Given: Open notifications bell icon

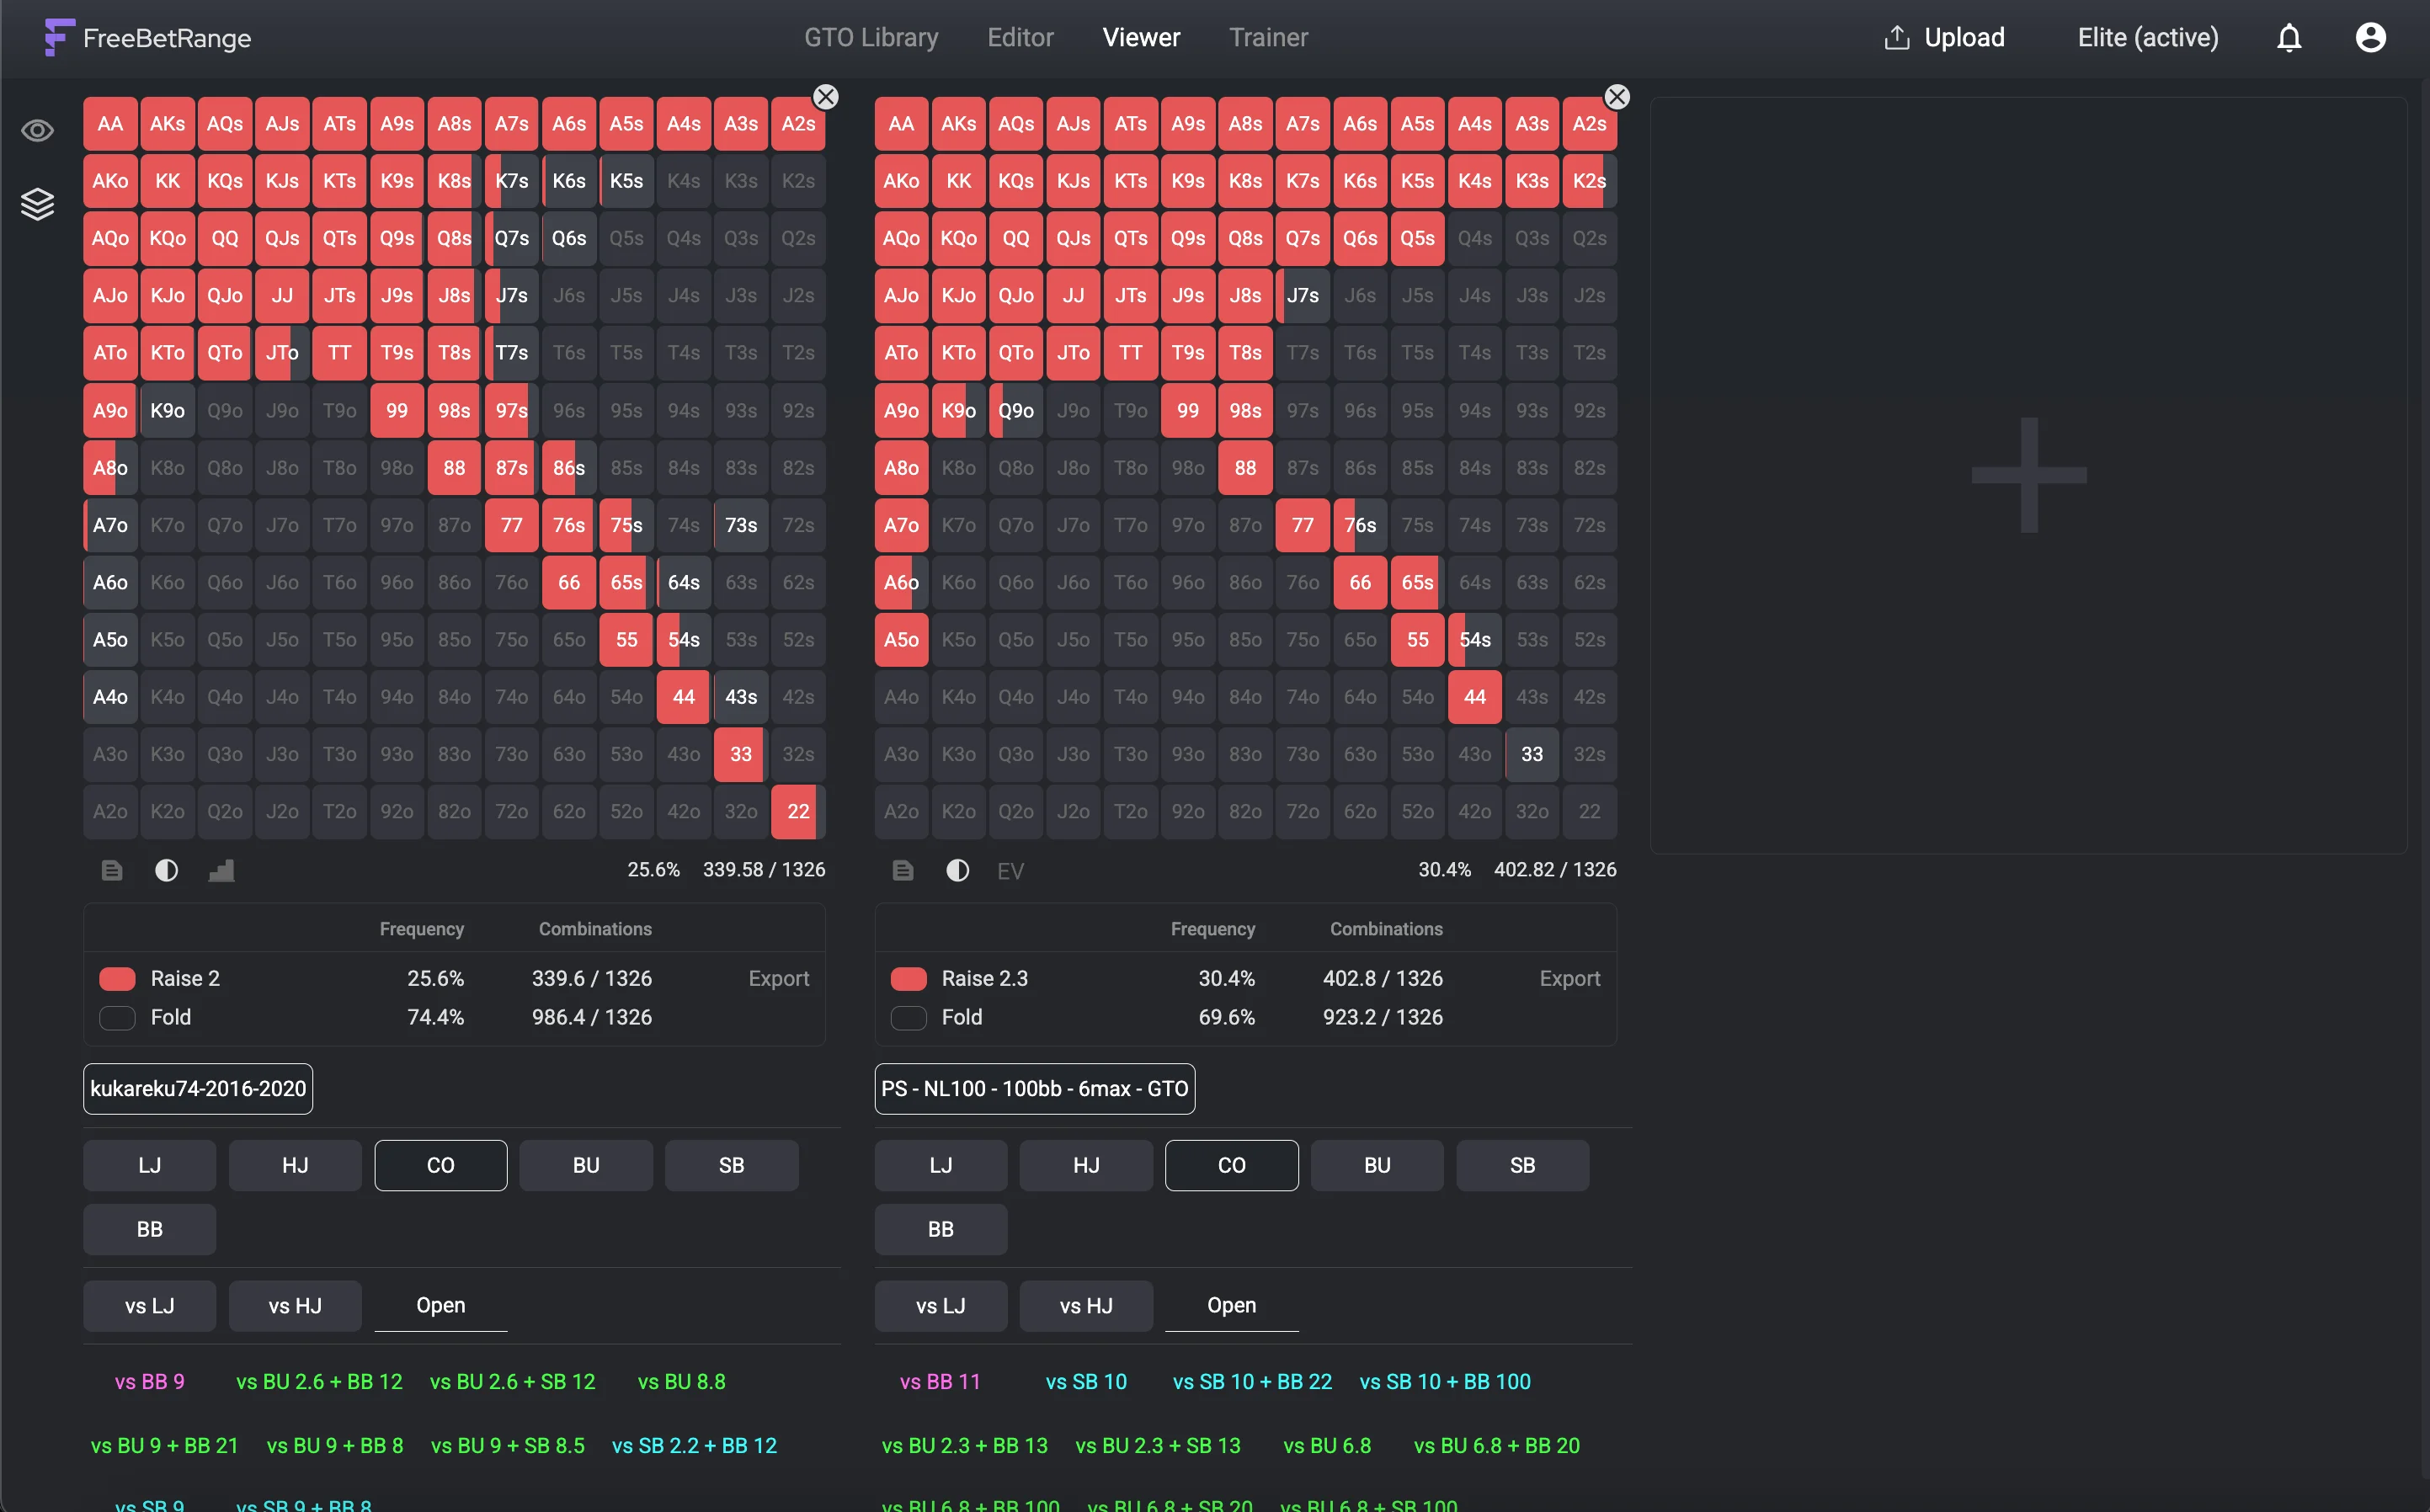Looking at the screenshot, I should (2289, 38).
